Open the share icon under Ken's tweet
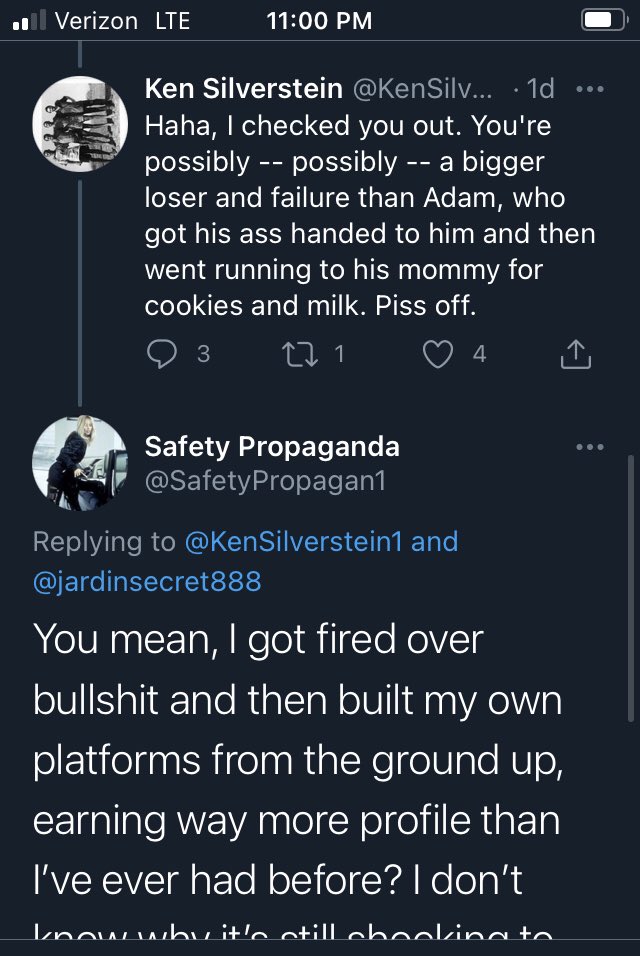This screenshot has width=640, height=956. pos(579,354)
